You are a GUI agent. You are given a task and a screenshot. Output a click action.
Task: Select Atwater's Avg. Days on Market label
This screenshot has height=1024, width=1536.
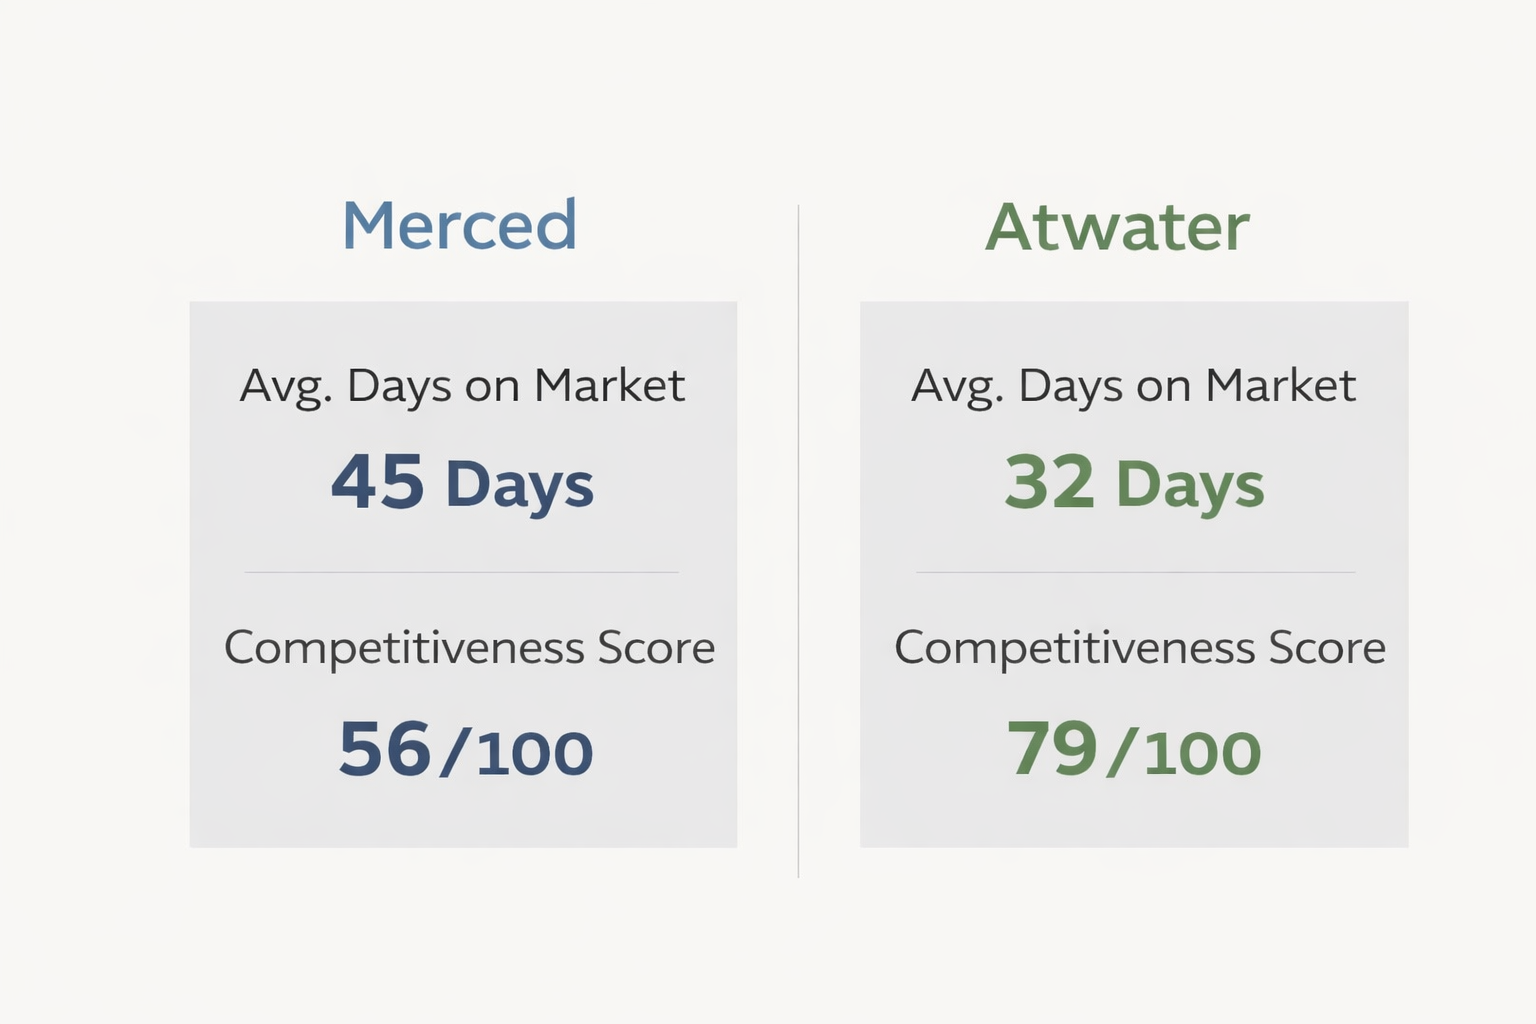[x=1133, y=386]
